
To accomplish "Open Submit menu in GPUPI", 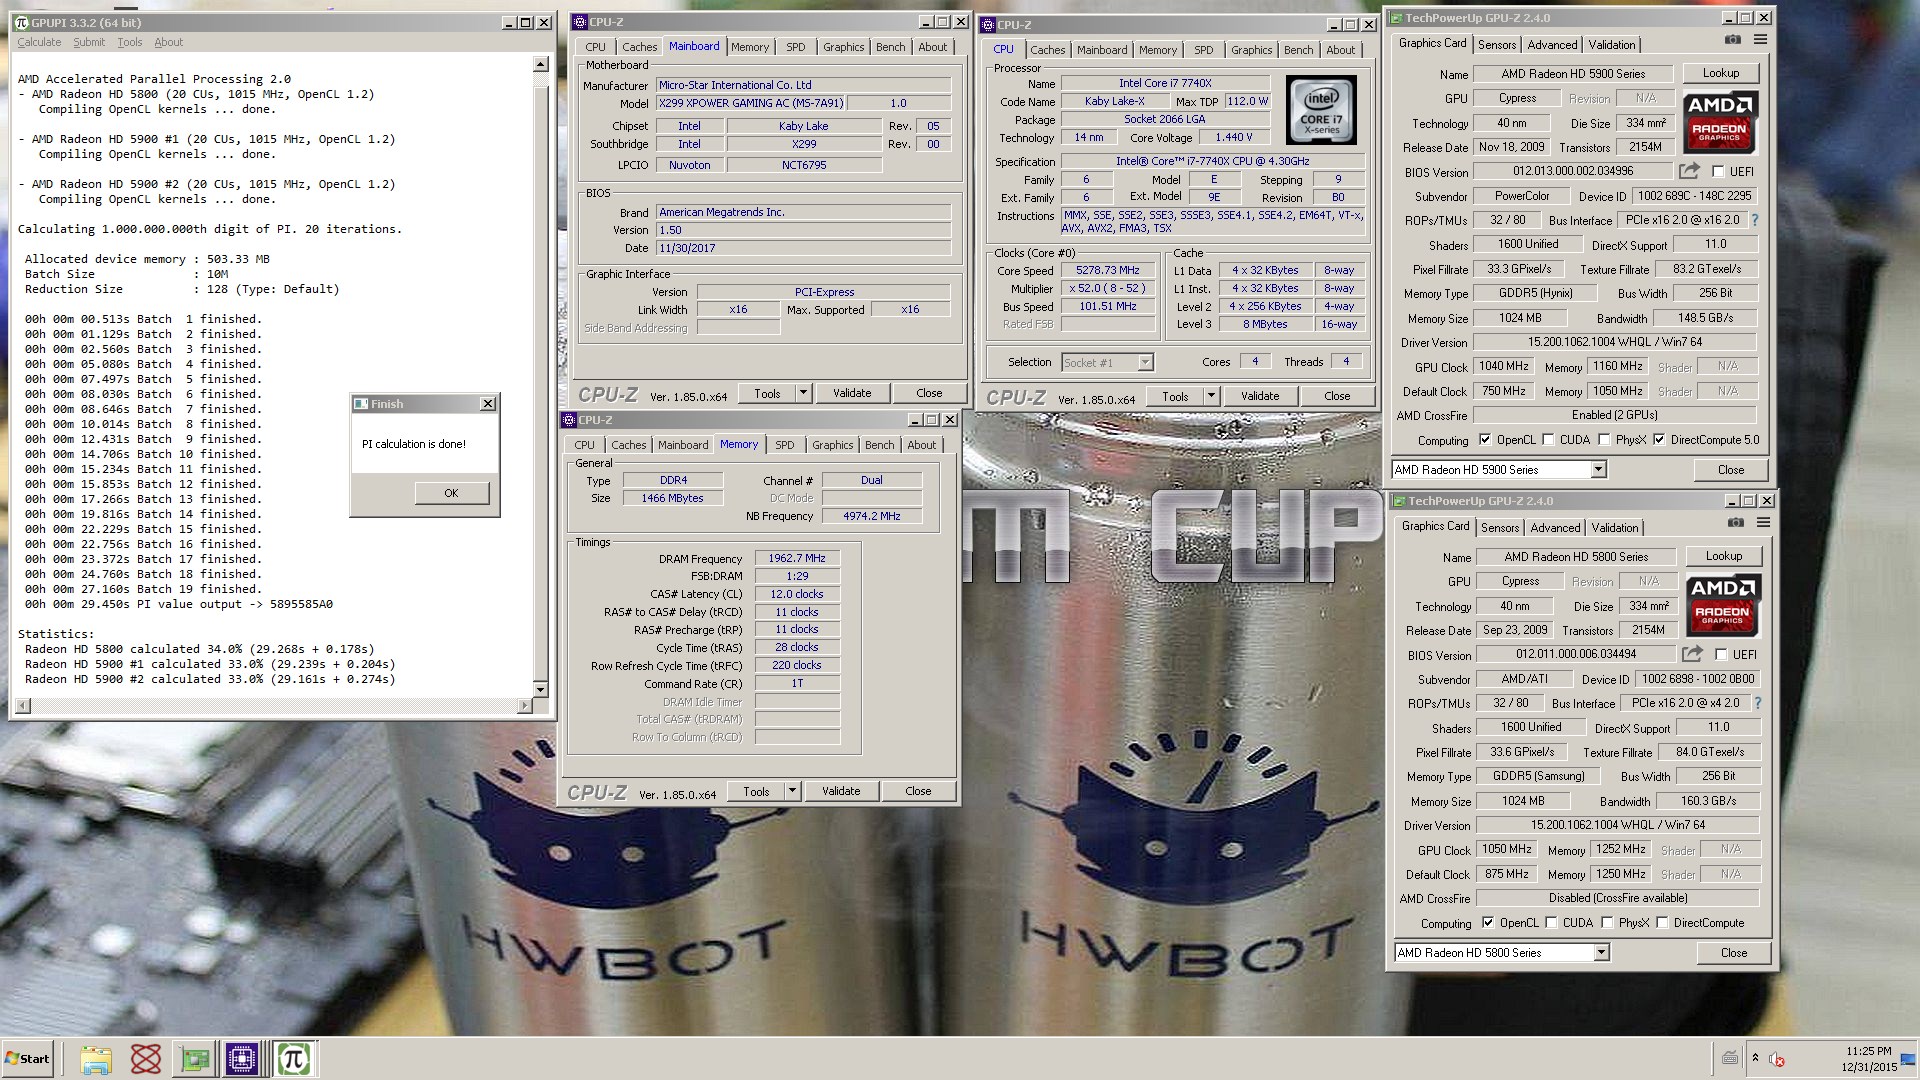I will point(88,42).
